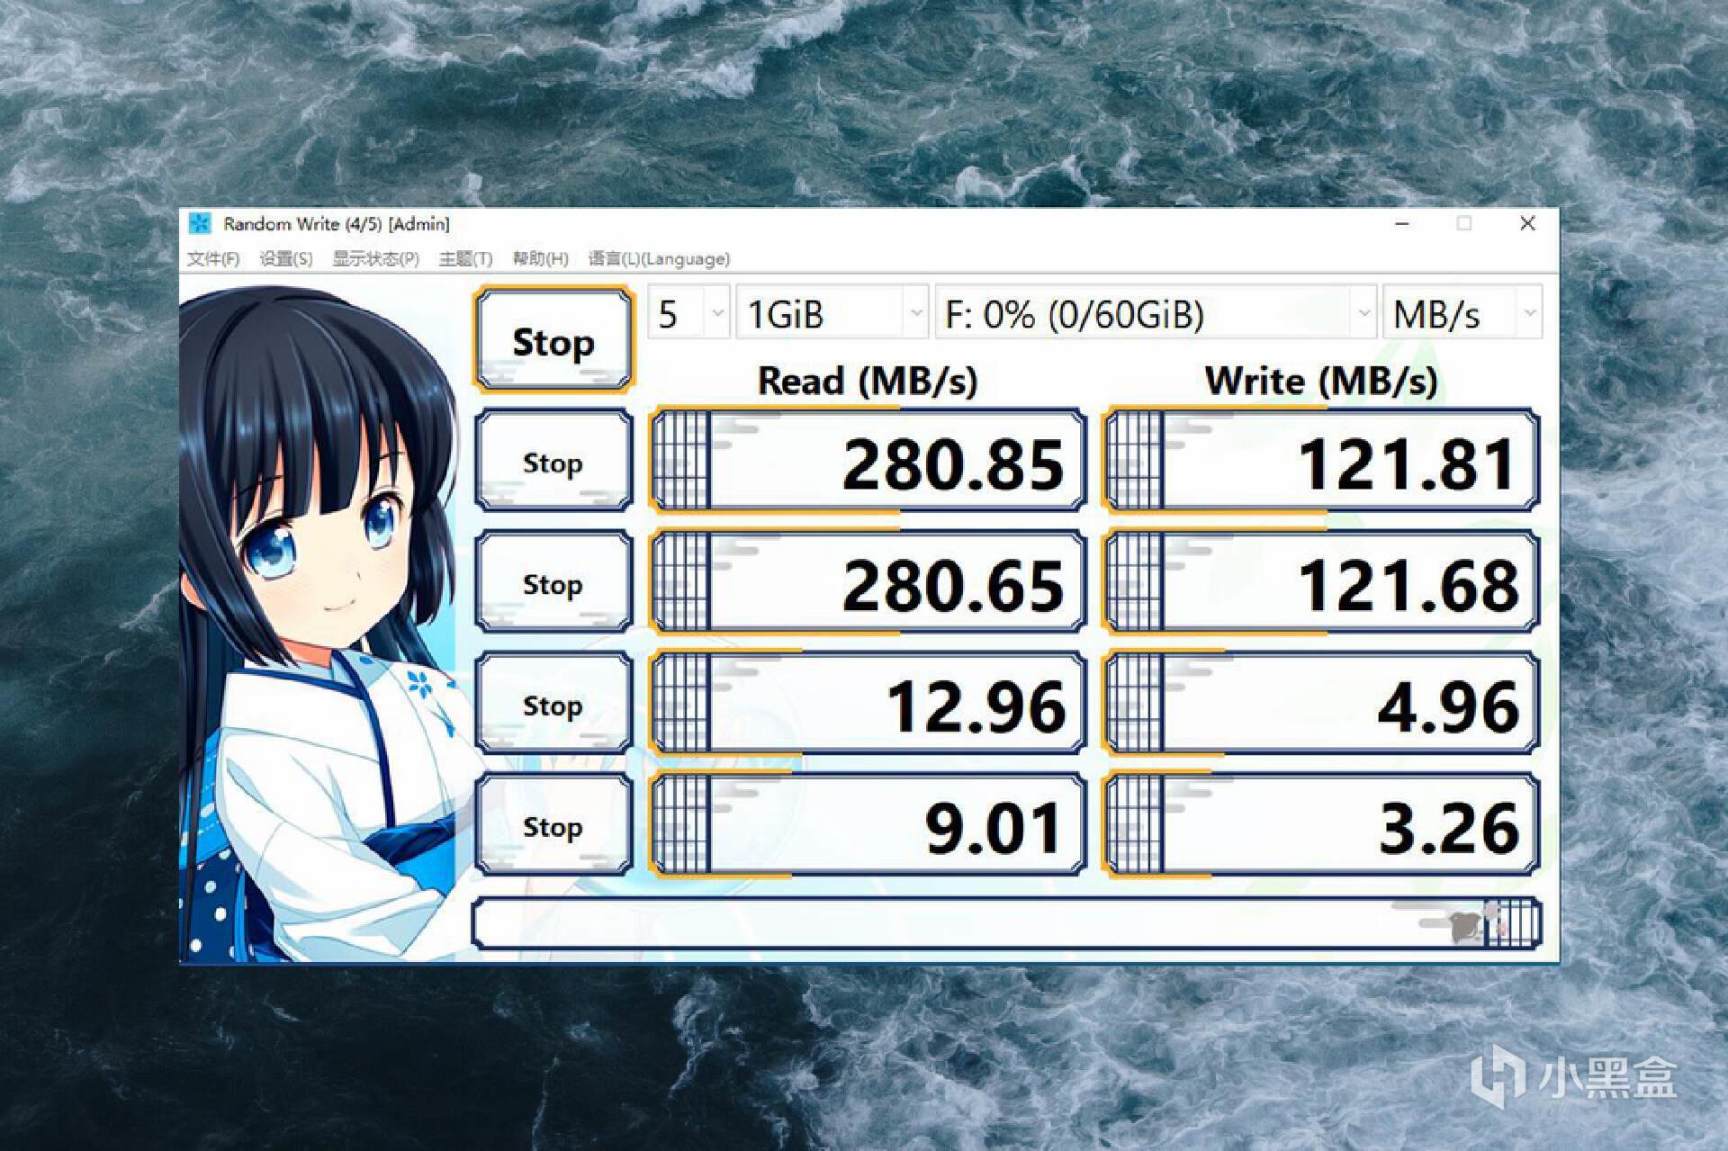
Task: Open the drive dropdown showing F: 0% (0/60GiB)
Action: pos(1155,314)
